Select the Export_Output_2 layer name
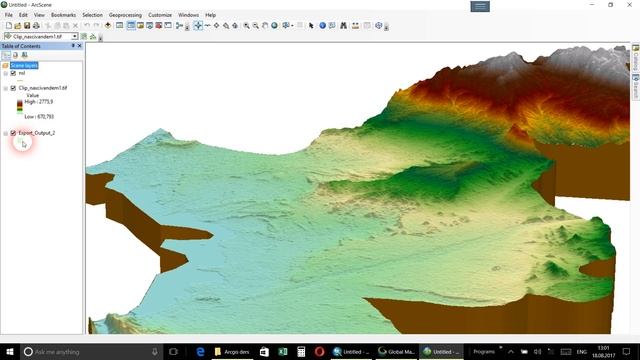Screen dimensions: 640x360 point(37,133)
